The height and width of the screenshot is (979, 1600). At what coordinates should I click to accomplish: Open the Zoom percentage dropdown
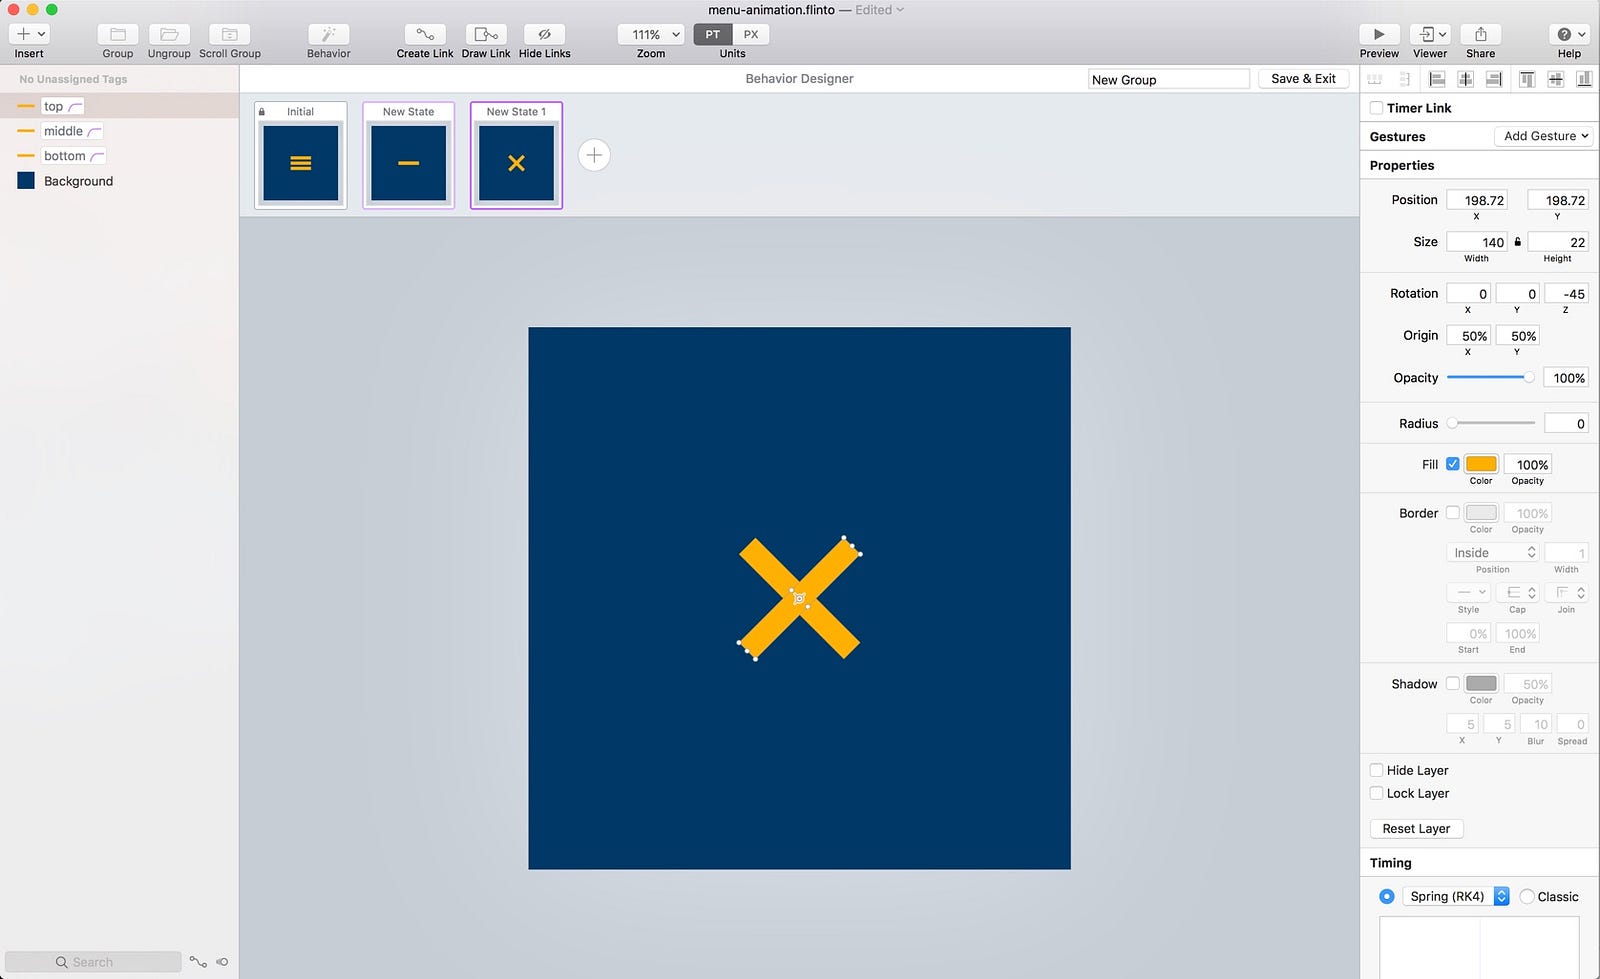click(651, 34)
